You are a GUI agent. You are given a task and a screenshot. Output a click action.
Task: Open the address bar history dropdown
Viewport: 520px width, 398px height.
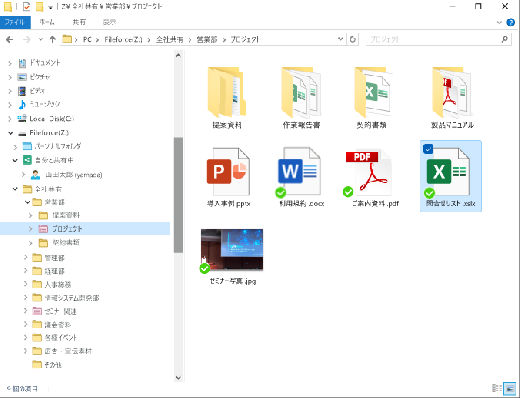pos(340,39)
